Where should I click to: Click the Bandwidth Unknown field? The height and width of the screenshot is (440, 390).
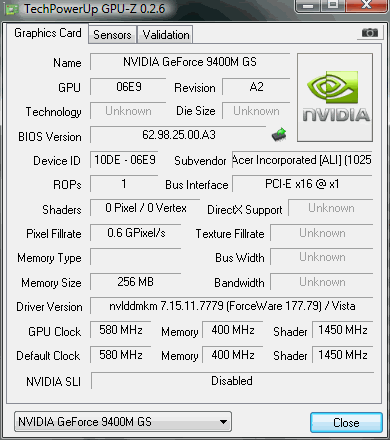coord(322,282)
